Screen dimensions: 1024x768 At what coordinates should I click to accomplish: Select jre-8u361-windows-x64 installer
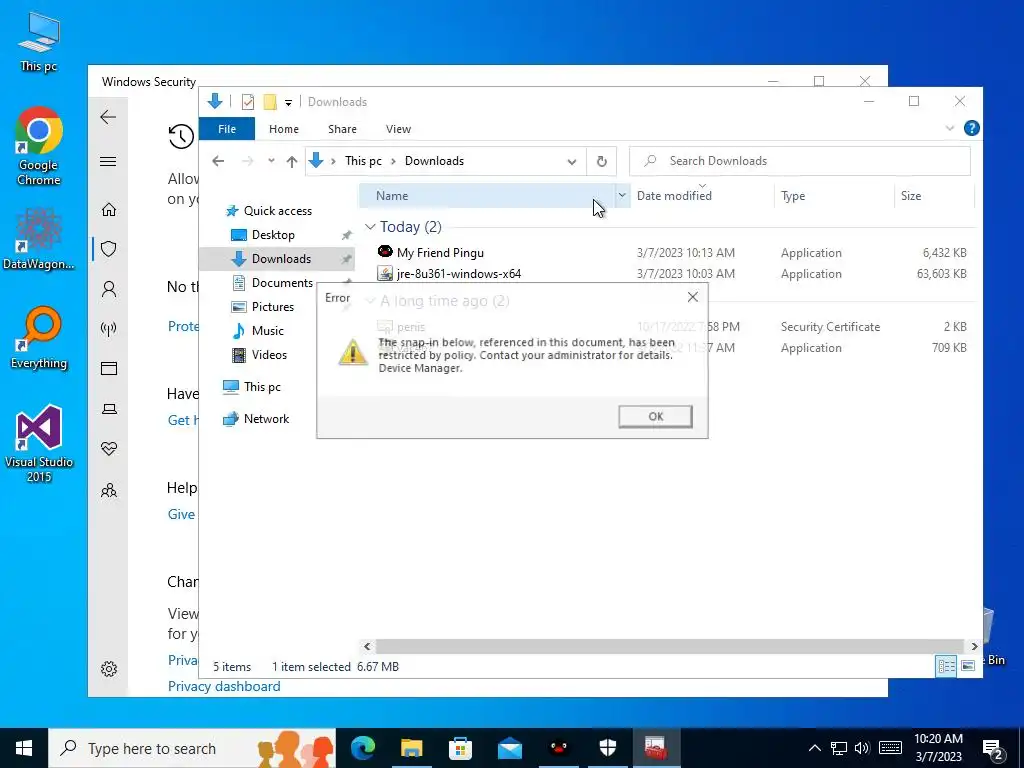pos(458,274)
